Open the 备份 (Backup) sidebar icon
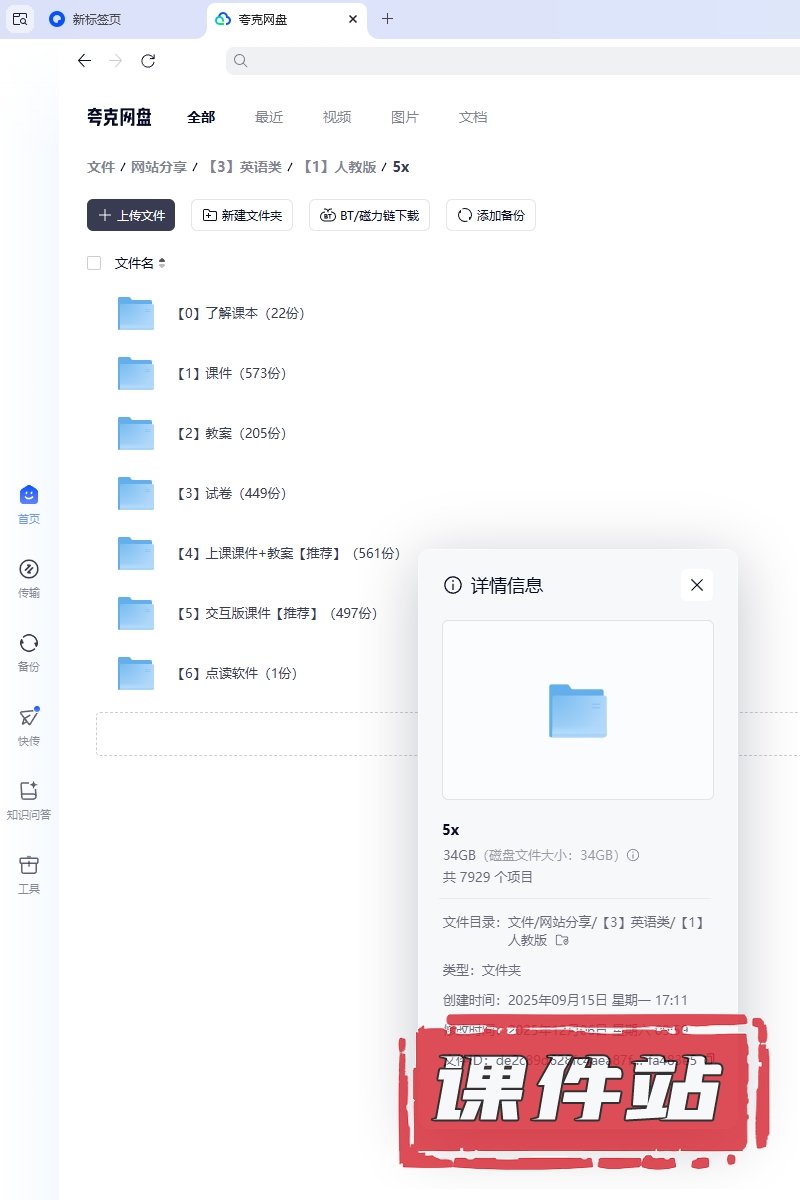This screenshot has width=800, height=1200. pos(29,644)
